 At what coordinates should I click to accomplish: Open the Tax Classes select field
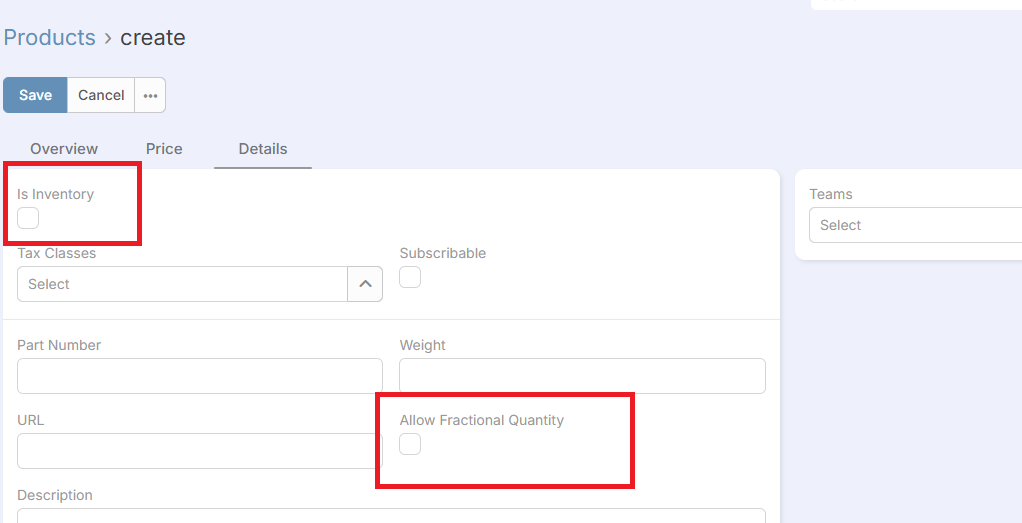point(182,284)
